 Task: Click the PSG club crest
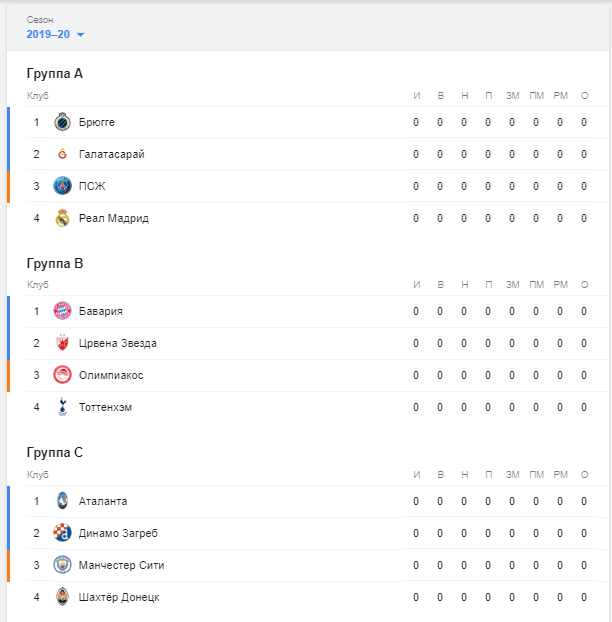(62, 186)
